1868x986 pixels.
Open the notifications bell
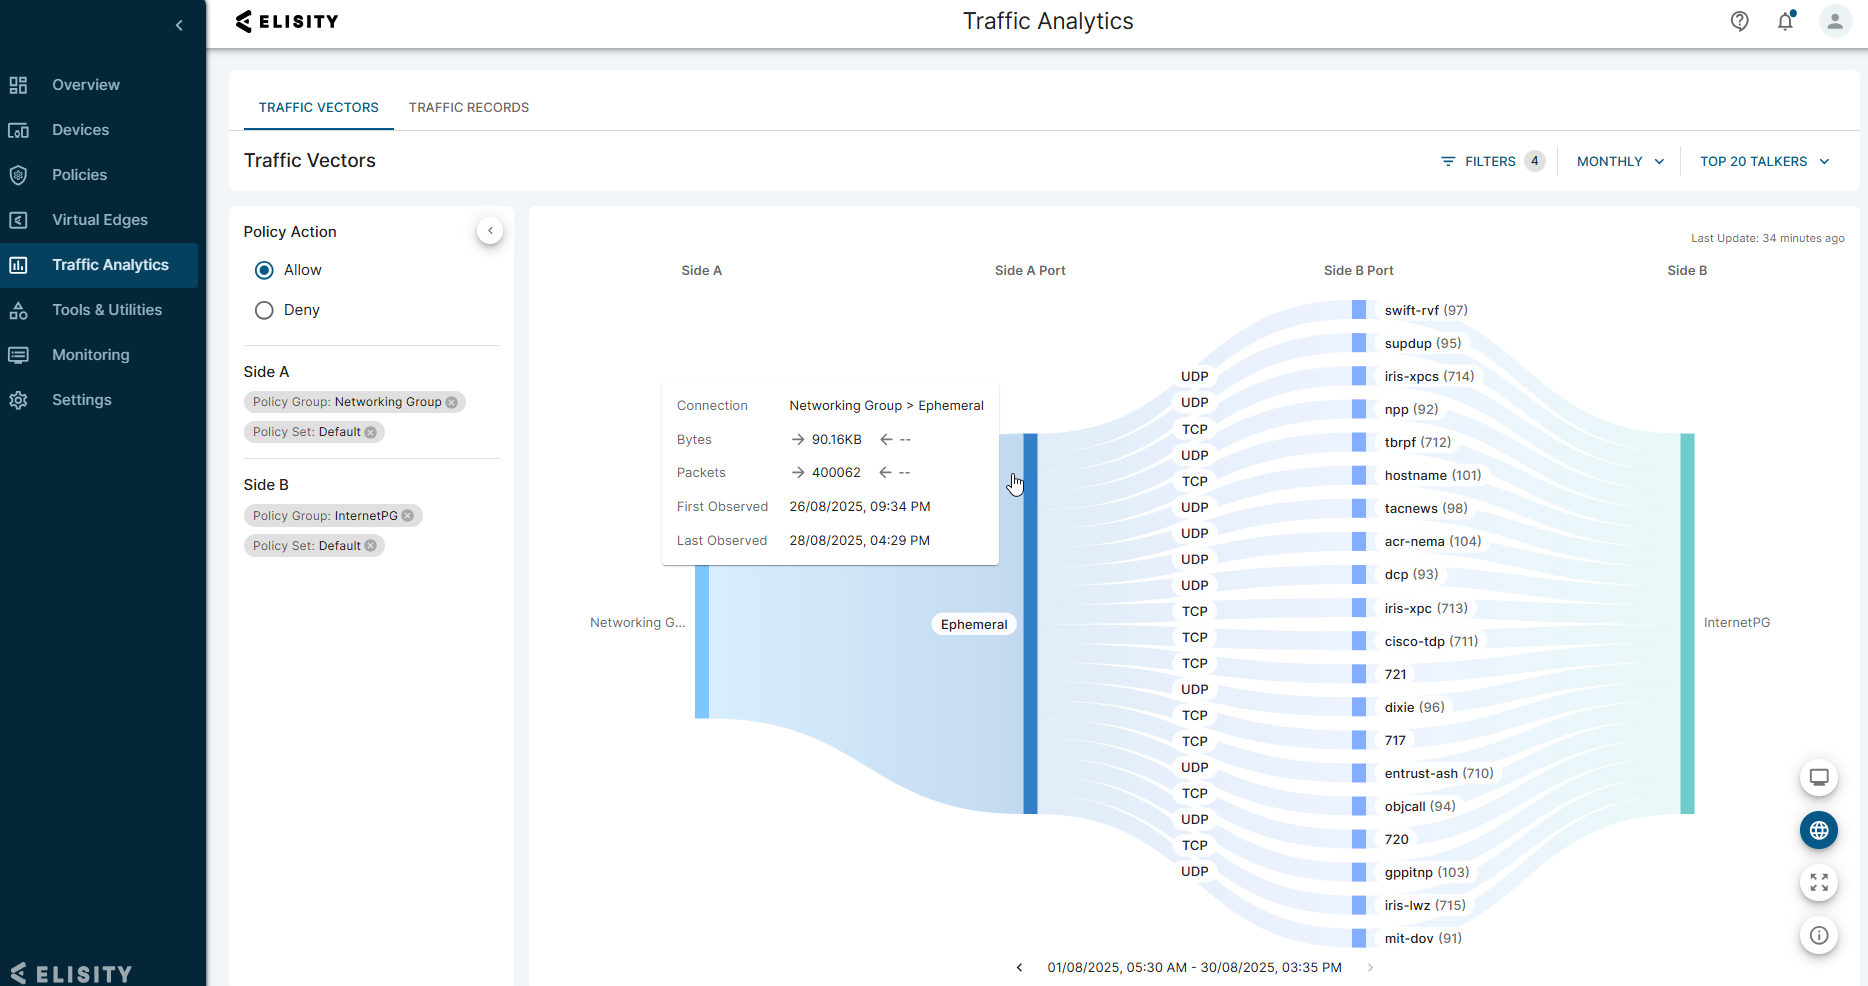tap(1785, 21)
